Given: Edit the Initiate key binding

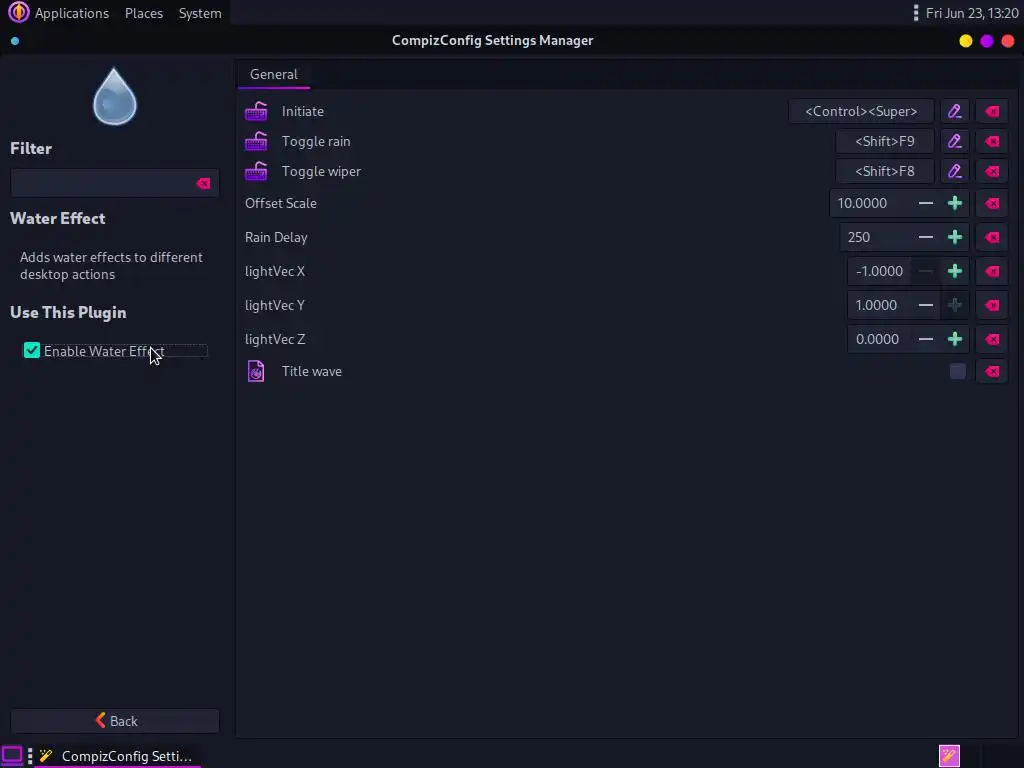Looking at the screenshot, I should tap(955, 111).
